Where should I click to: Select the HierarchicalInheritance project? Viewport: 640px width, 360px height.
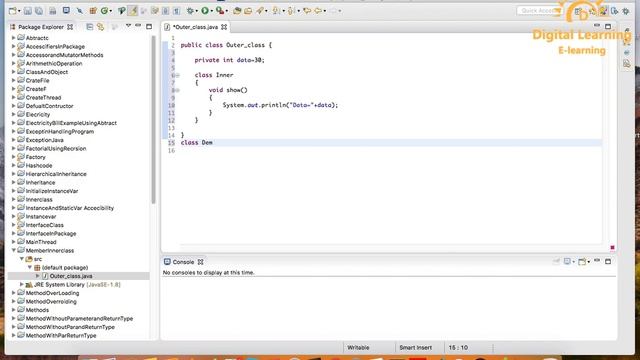(x=56, y=174)
